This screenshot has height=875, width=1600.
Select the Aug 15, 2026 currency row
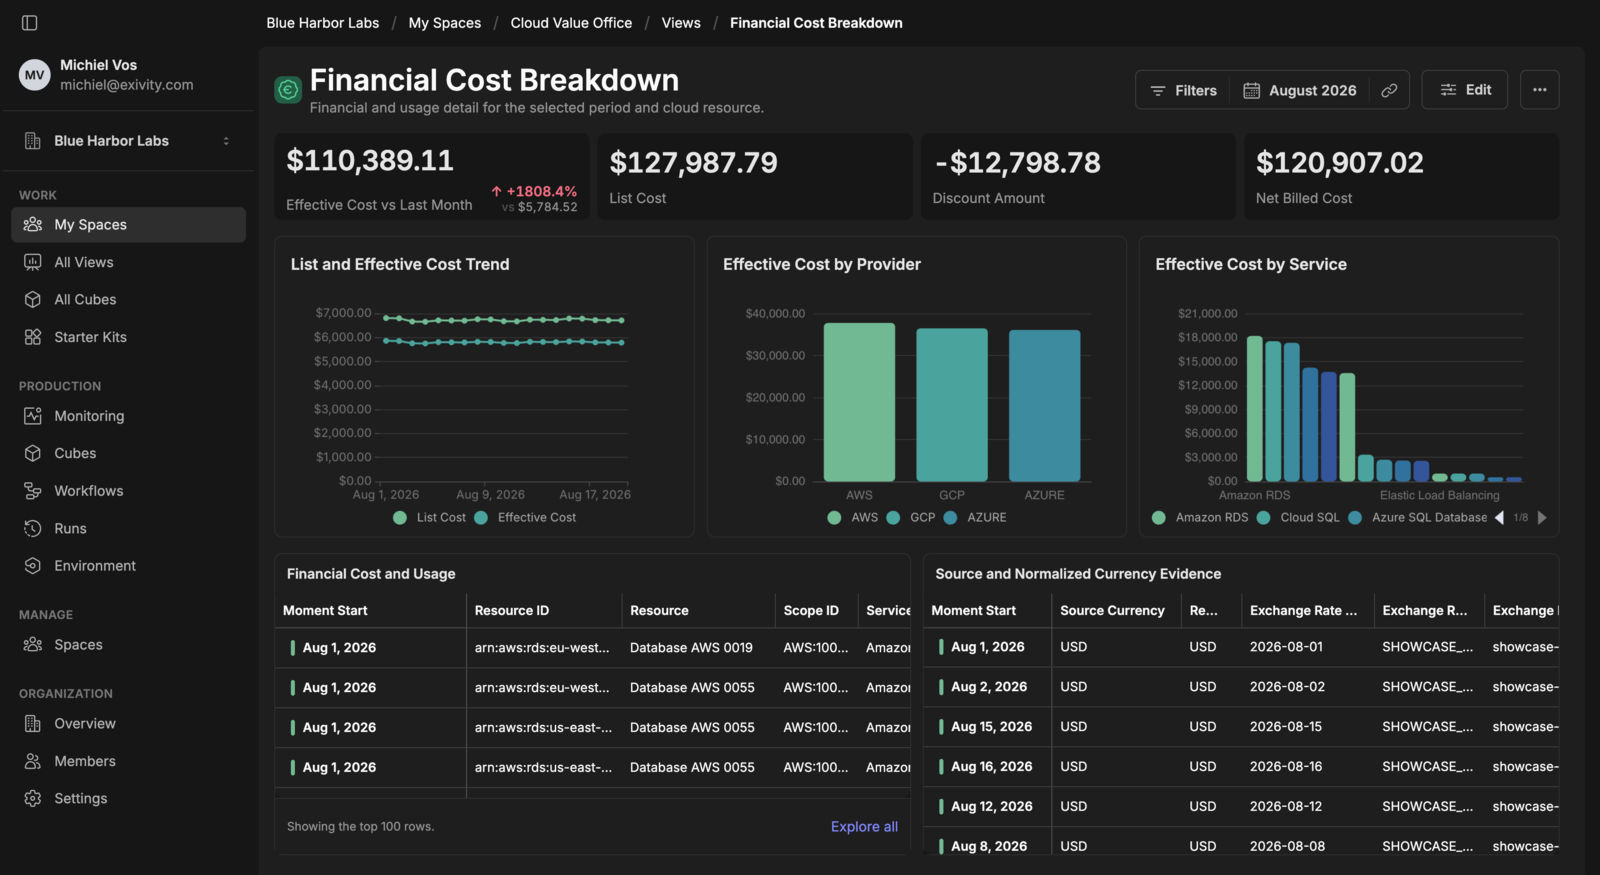tap(1241, 727)
